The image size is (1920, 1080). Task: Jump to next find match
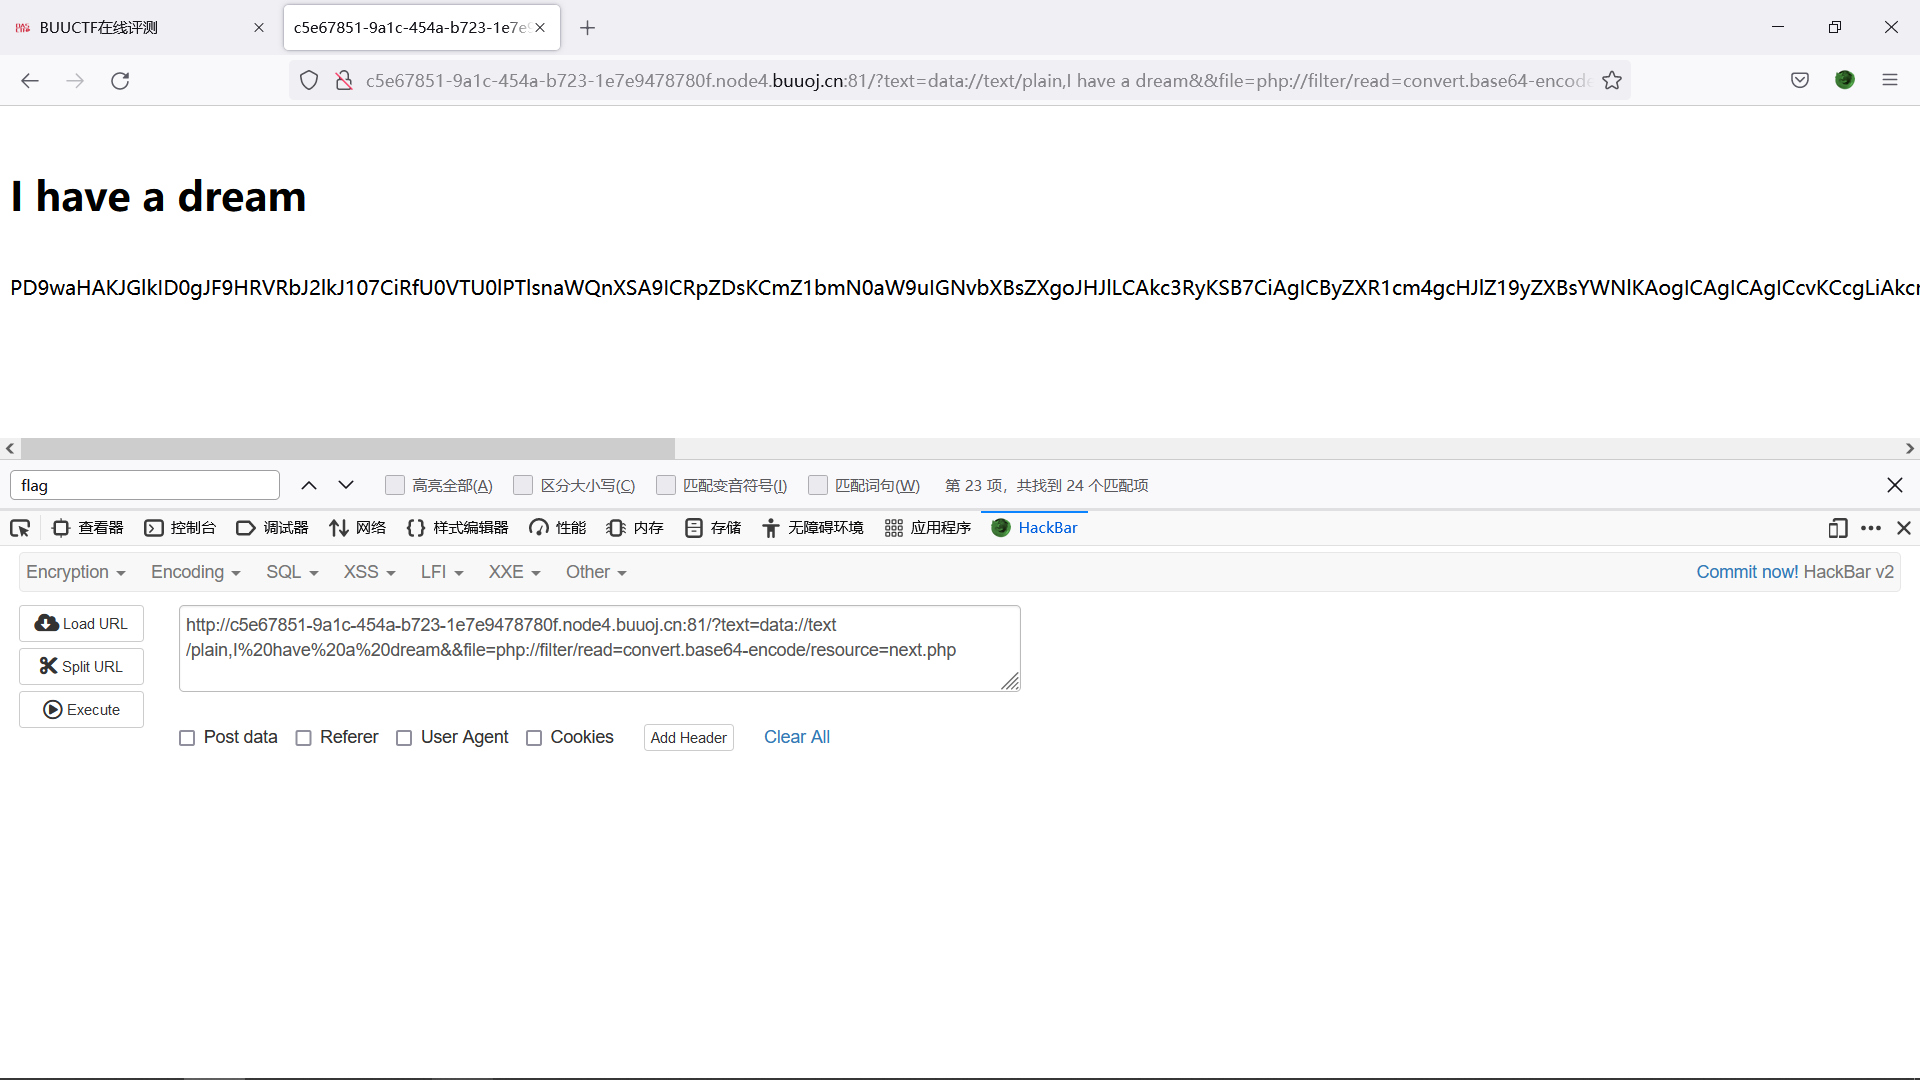coord(346,486)
